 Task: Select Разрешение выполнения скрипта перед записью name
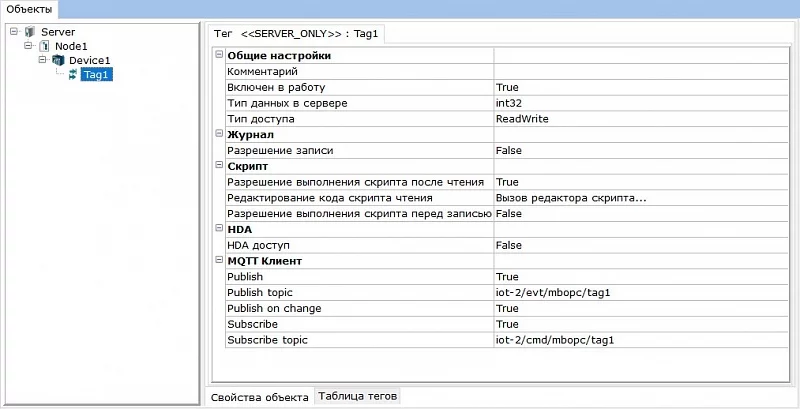pyautogui.click(x=359, y=214)
